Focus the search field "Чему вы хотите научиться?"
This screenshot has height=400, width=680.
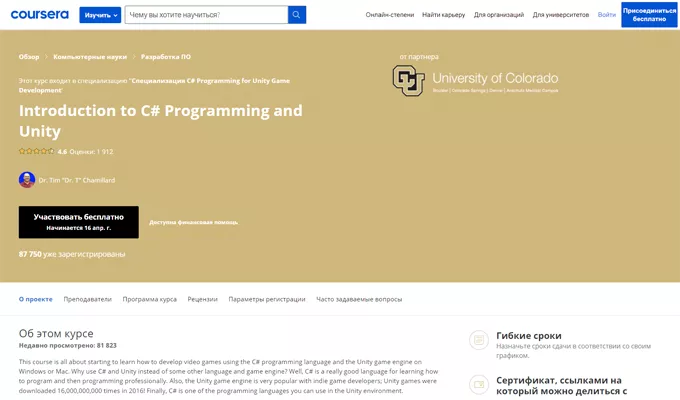click(206, 15)
